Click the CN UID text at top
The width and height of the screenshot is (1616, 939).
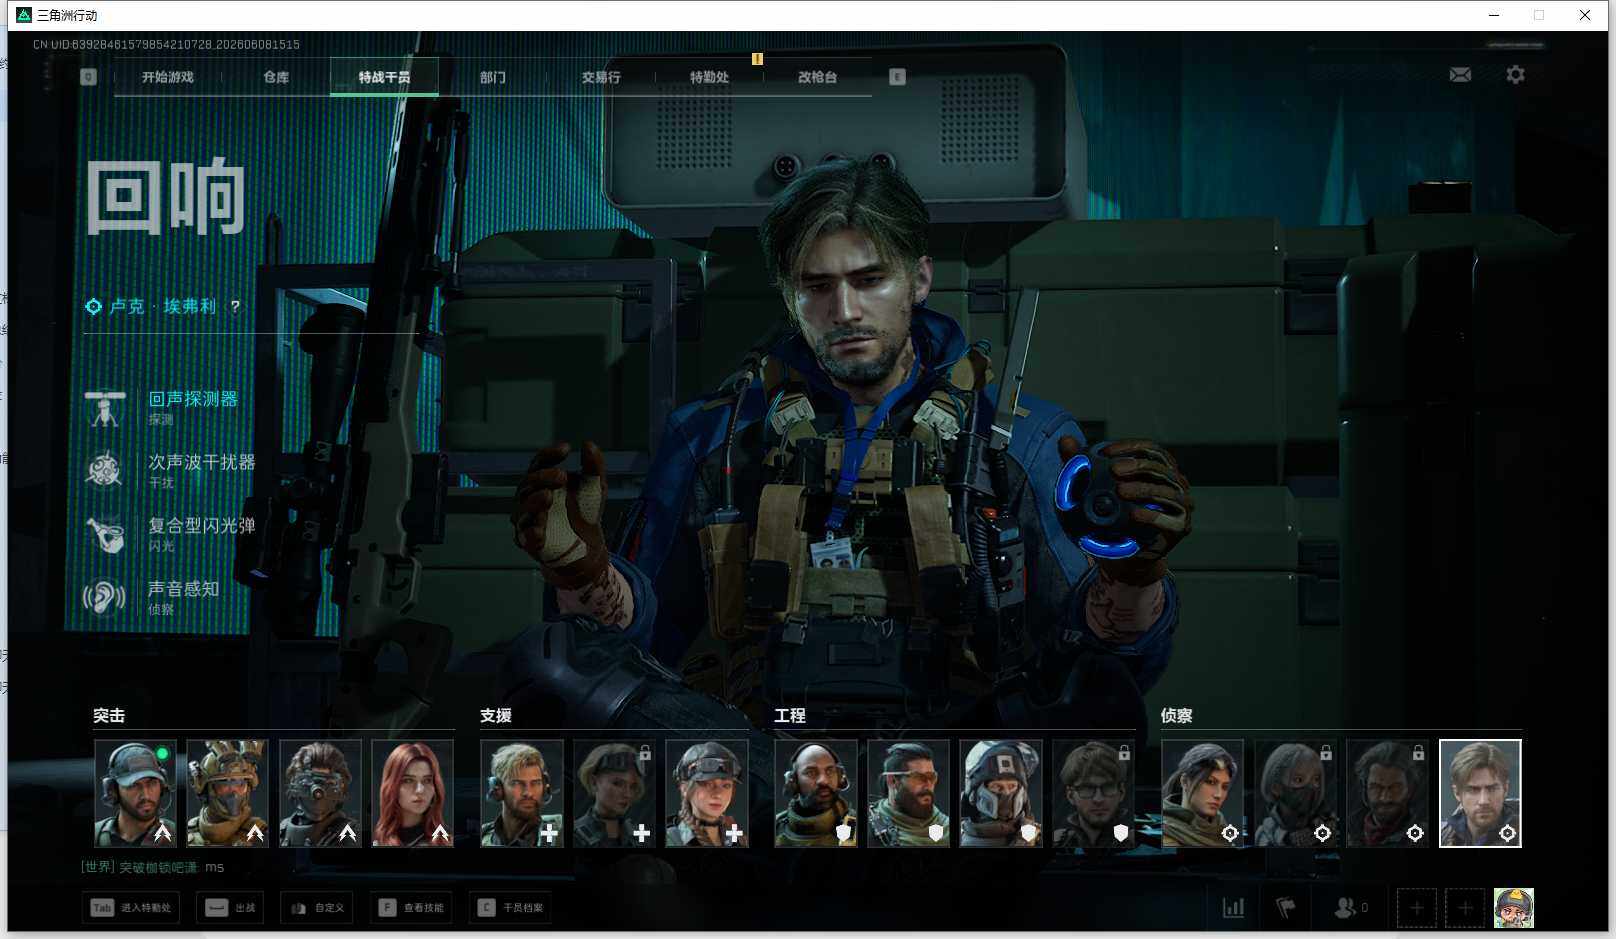[166, 44]
